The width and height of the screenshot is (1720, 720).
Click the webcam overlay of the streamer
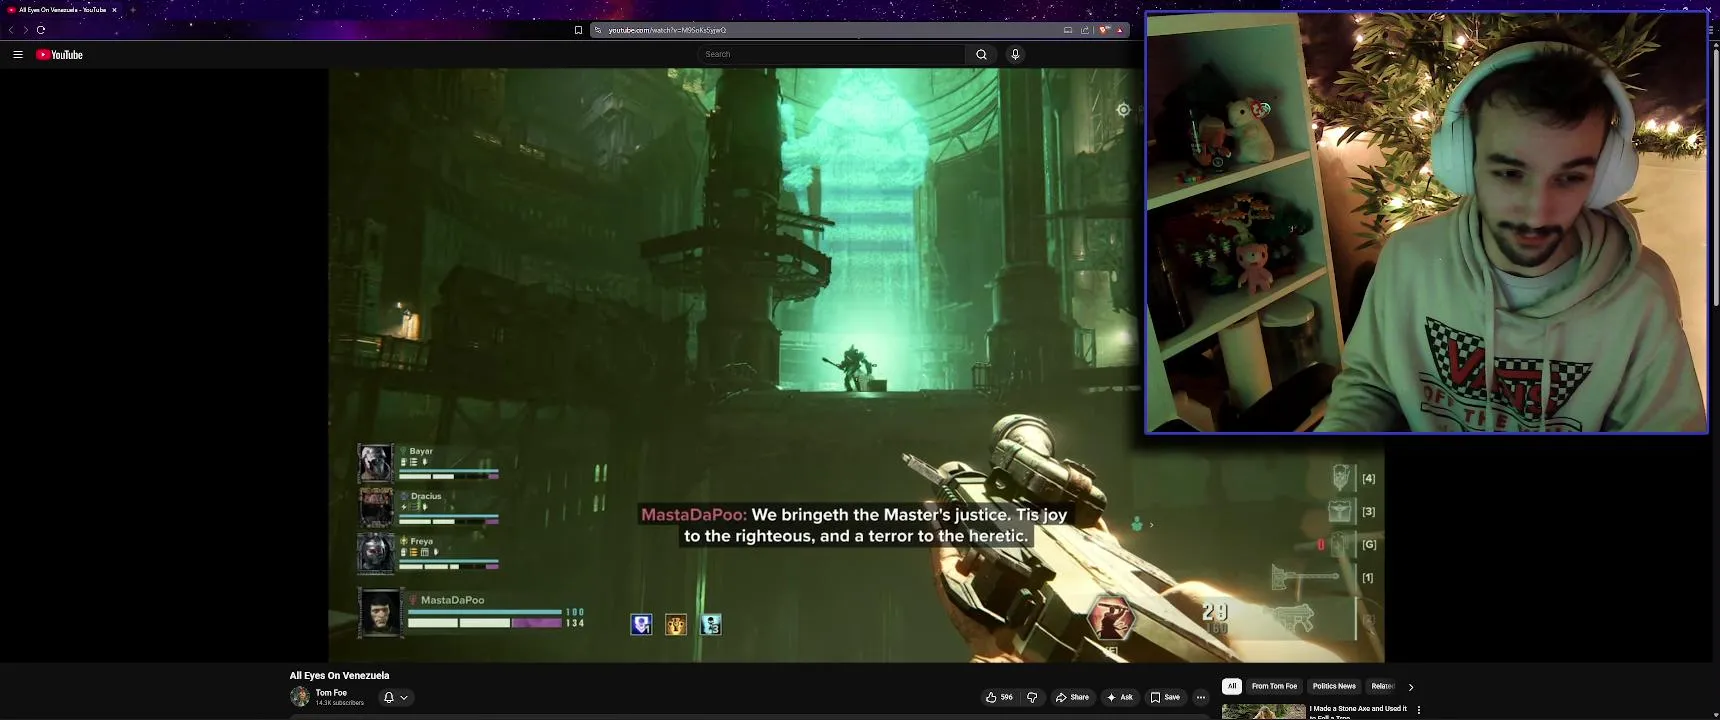1426,223
